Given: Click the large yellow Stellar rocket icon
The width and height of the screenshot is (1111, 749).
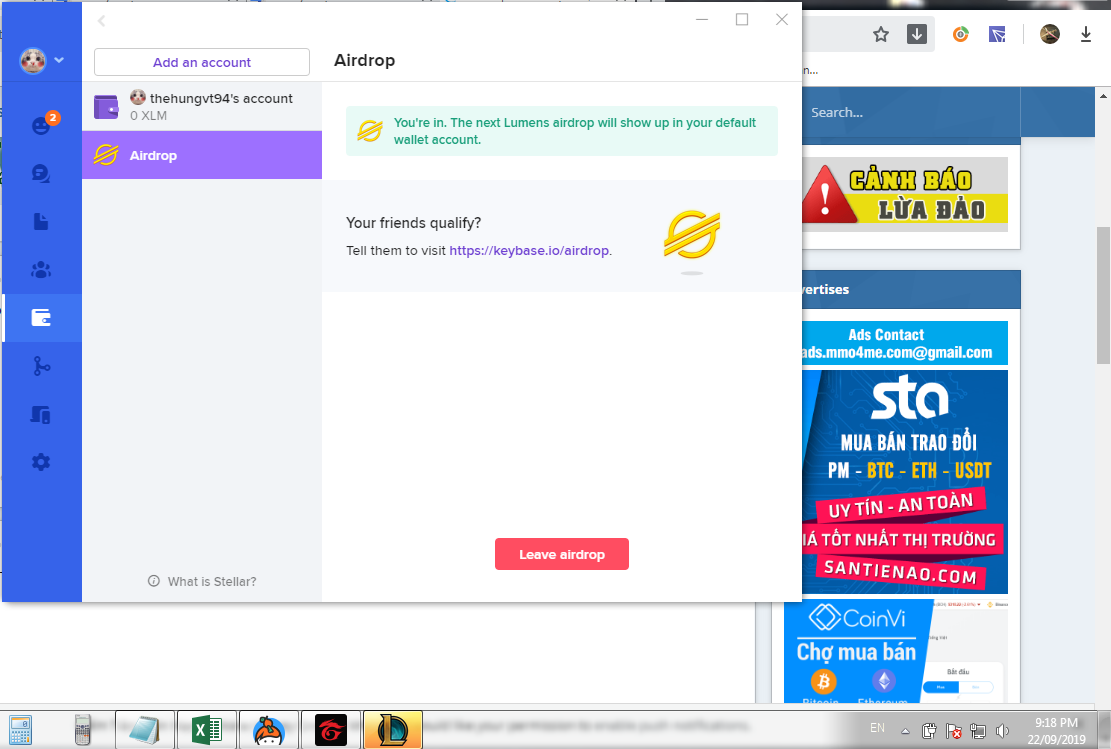Looking at the screenshot, I should tap(692, 235).
